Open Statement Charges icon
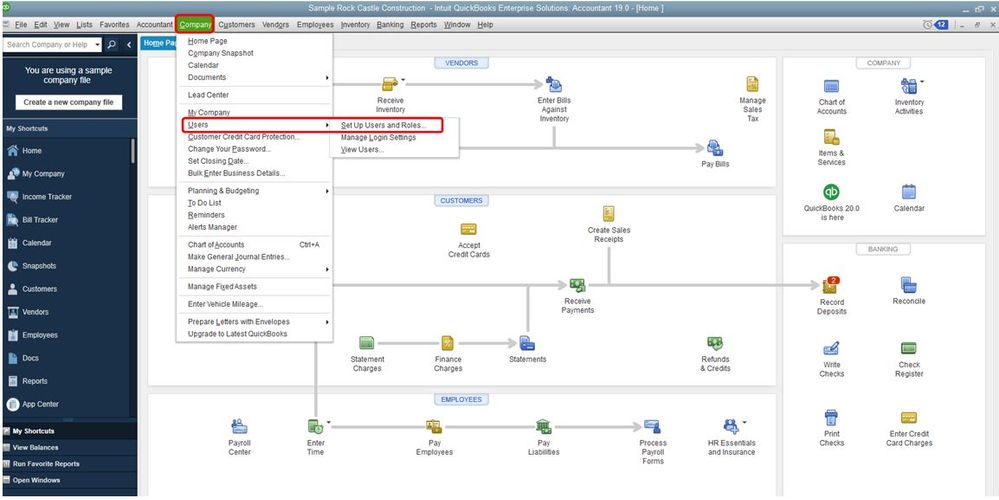Screen dimensions: 999x500 click(367, 343)
